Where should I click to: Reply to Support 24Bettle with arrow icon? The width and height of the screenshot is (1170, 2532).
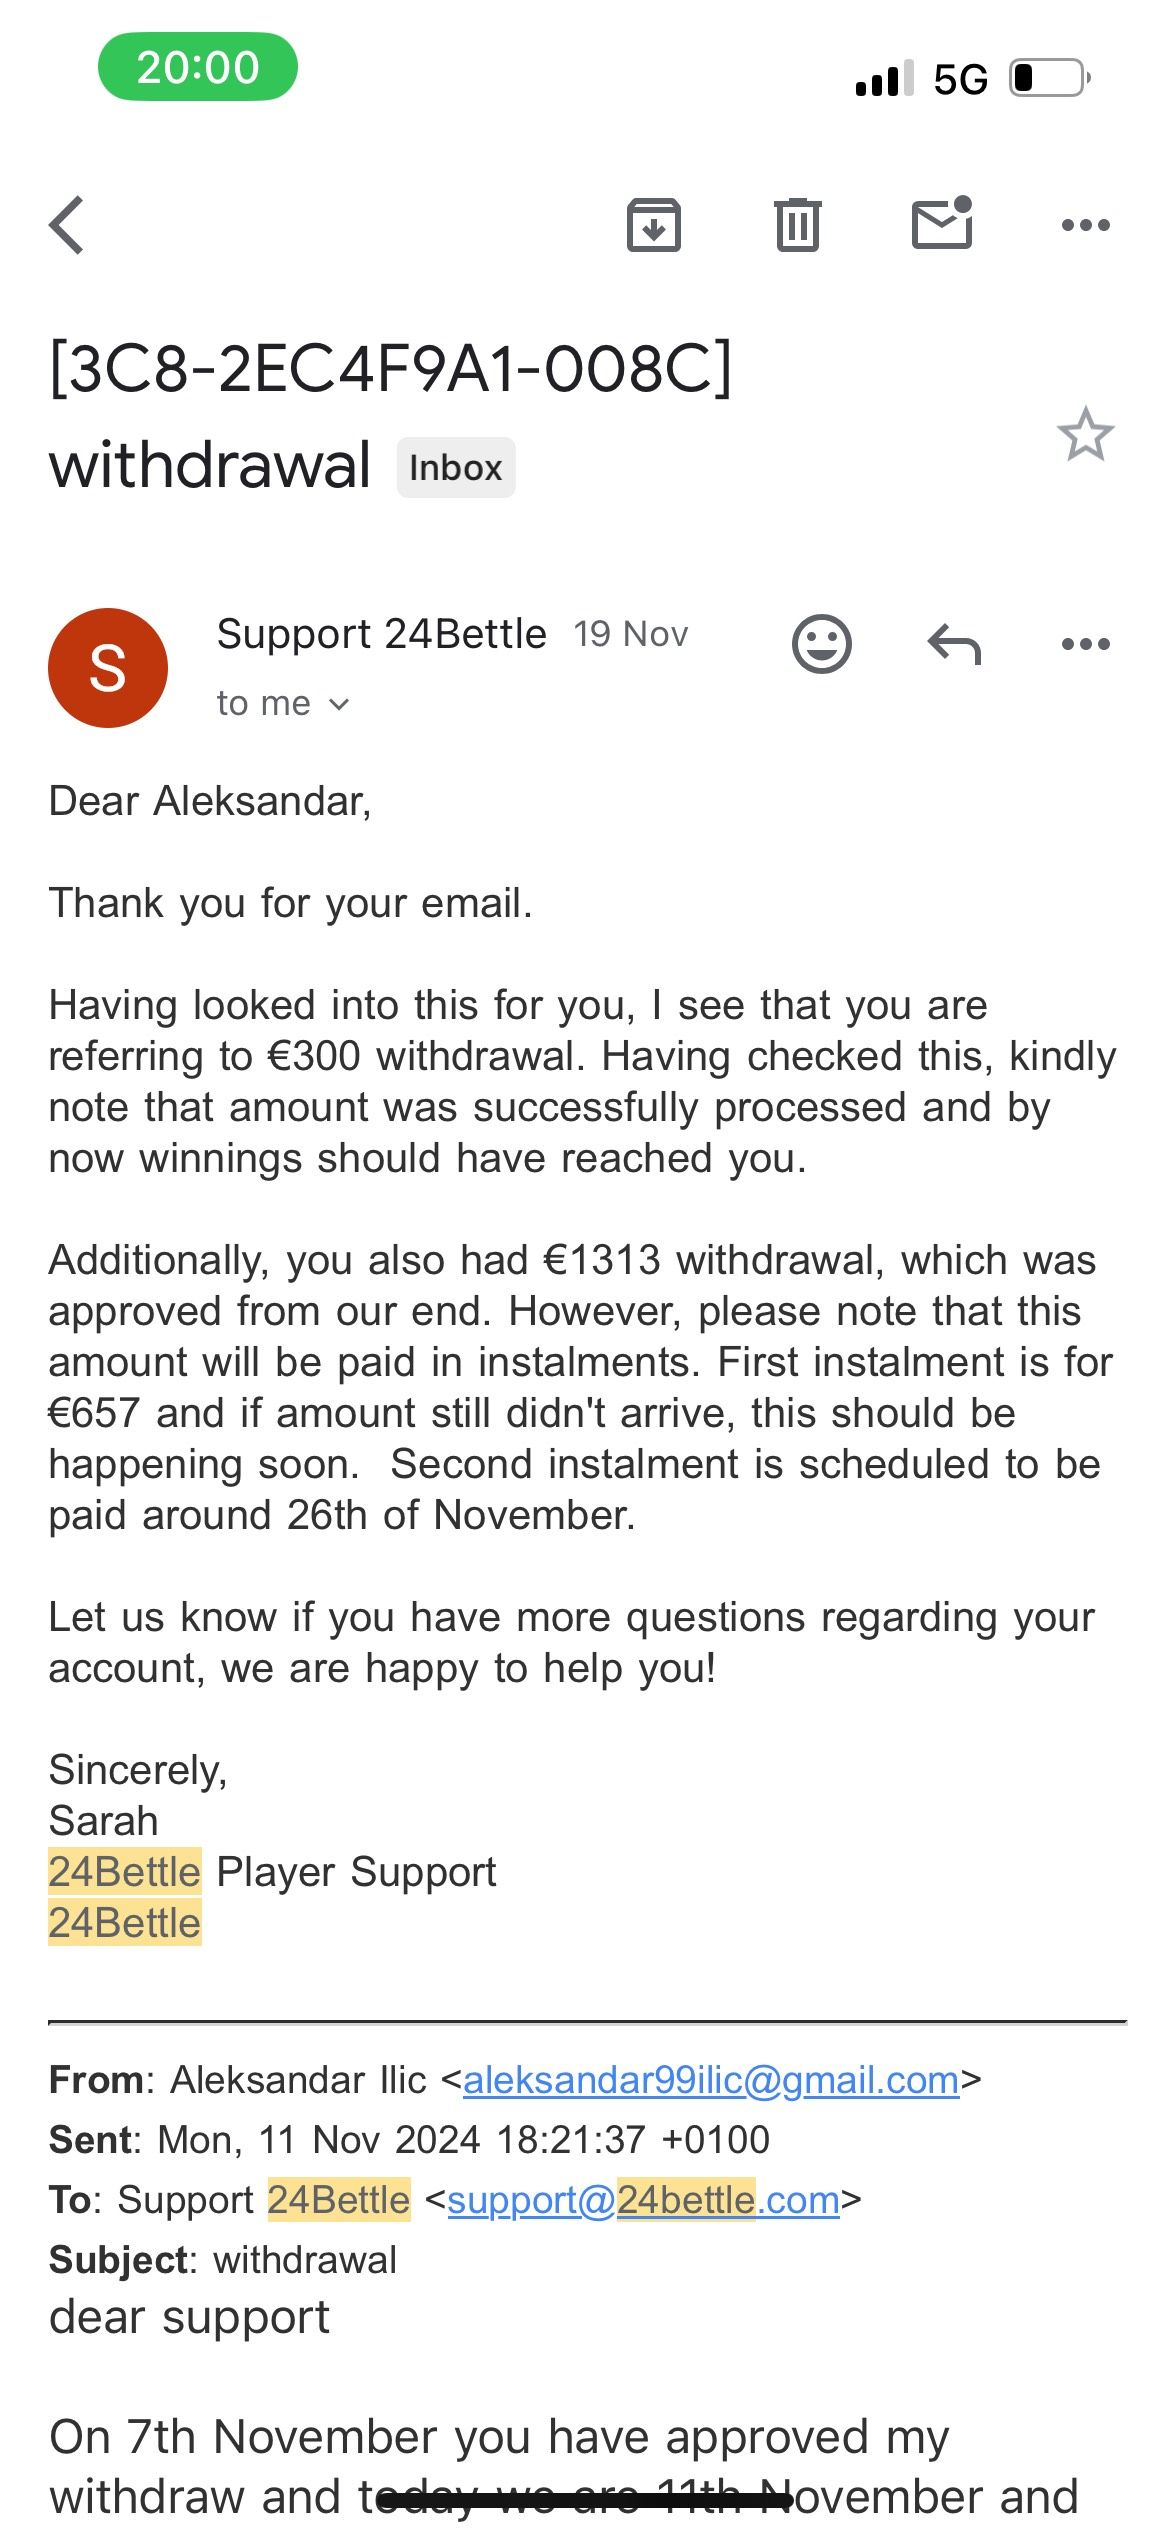click(x=954, y=644)
